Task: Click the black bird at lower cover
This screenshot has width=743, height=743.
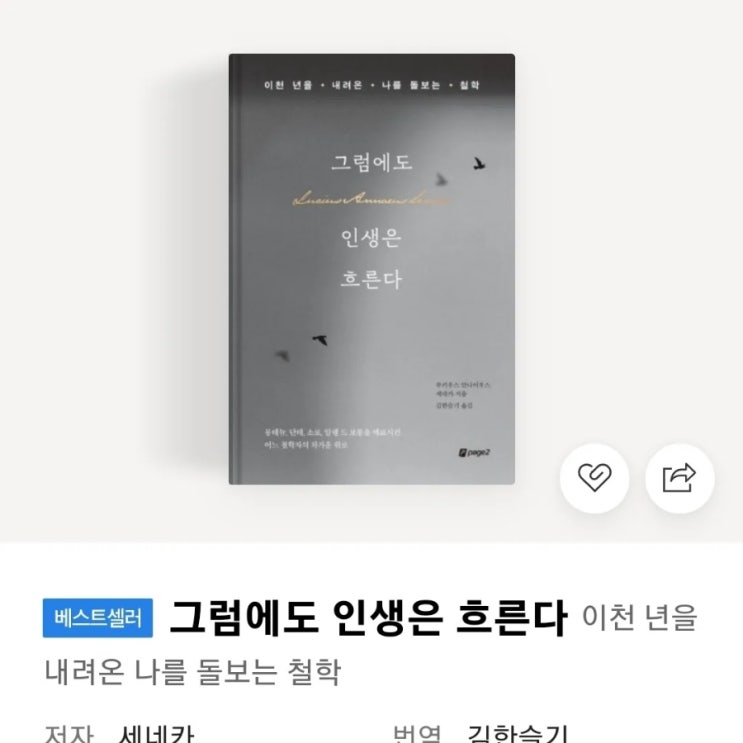Action: (320, 339)
